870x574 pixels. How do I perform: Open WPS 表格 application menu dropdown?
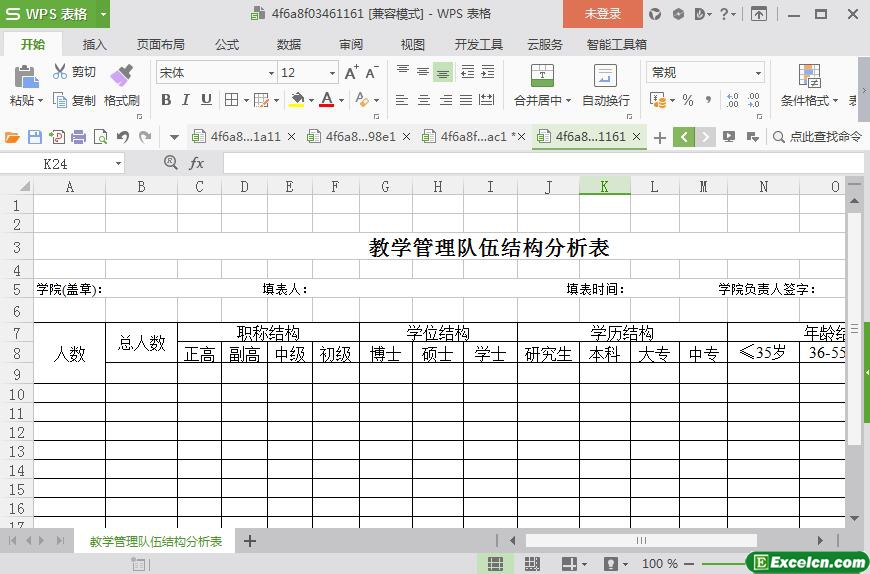coord(103,14)
